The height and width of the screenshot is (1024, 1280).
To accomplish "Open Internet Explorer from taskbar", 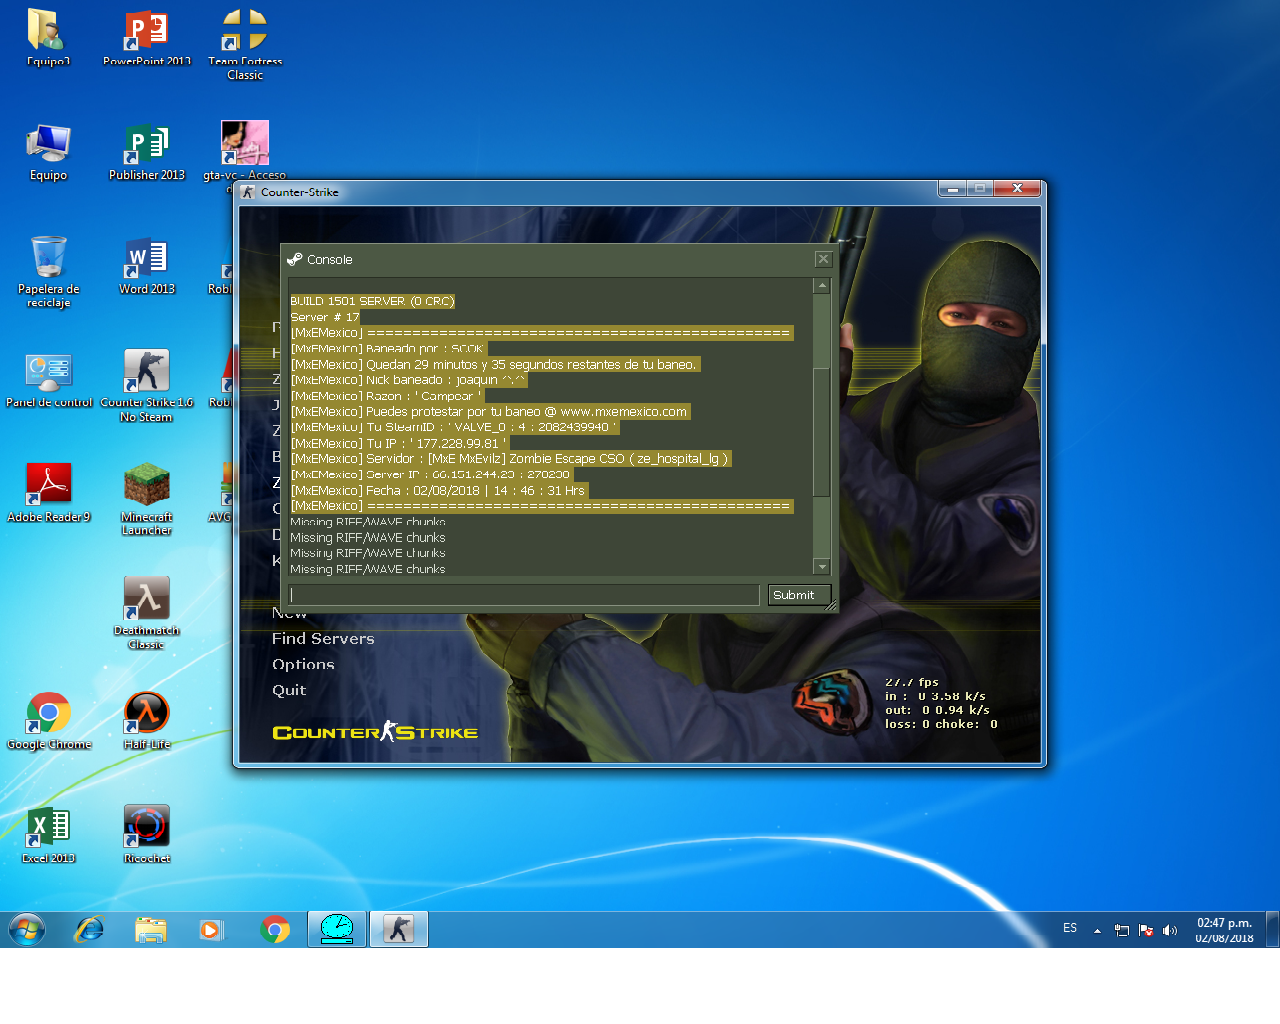I will pos(89,929).
